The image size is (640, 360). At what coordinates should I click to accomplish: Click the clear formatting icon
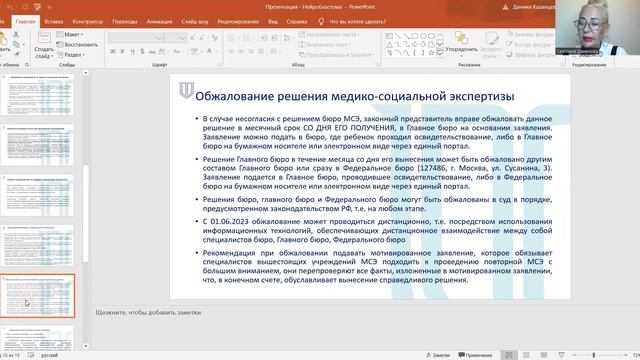pos(214,38)
